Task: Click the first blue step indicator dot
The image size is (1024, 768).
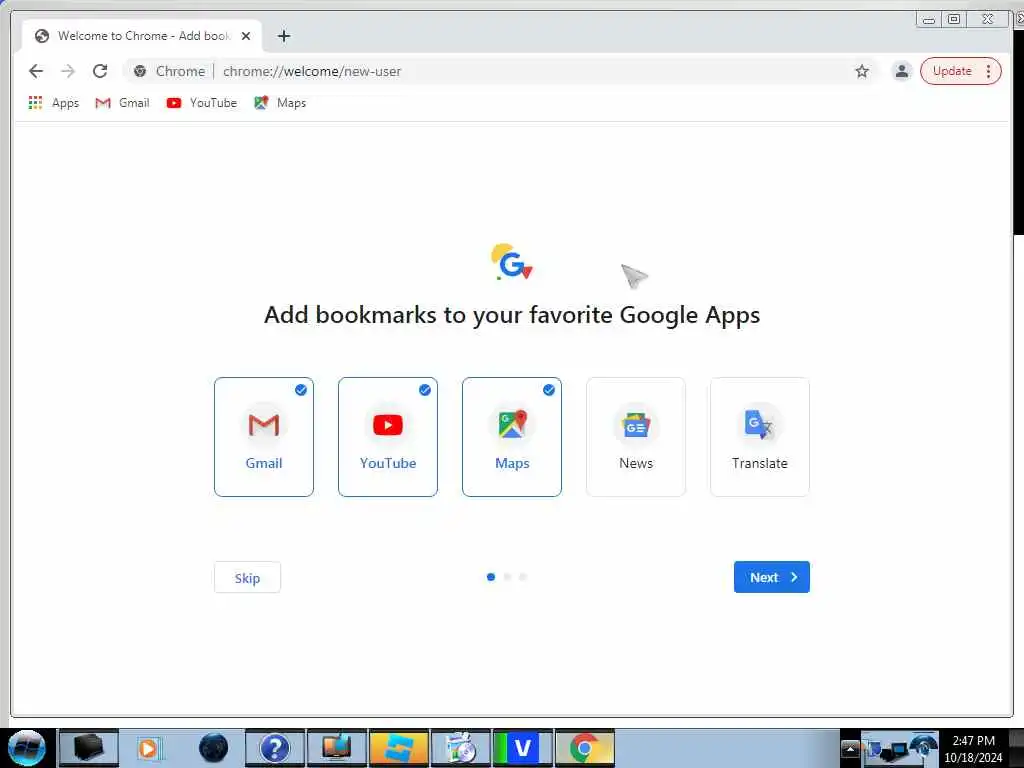Action: point(491,577)
